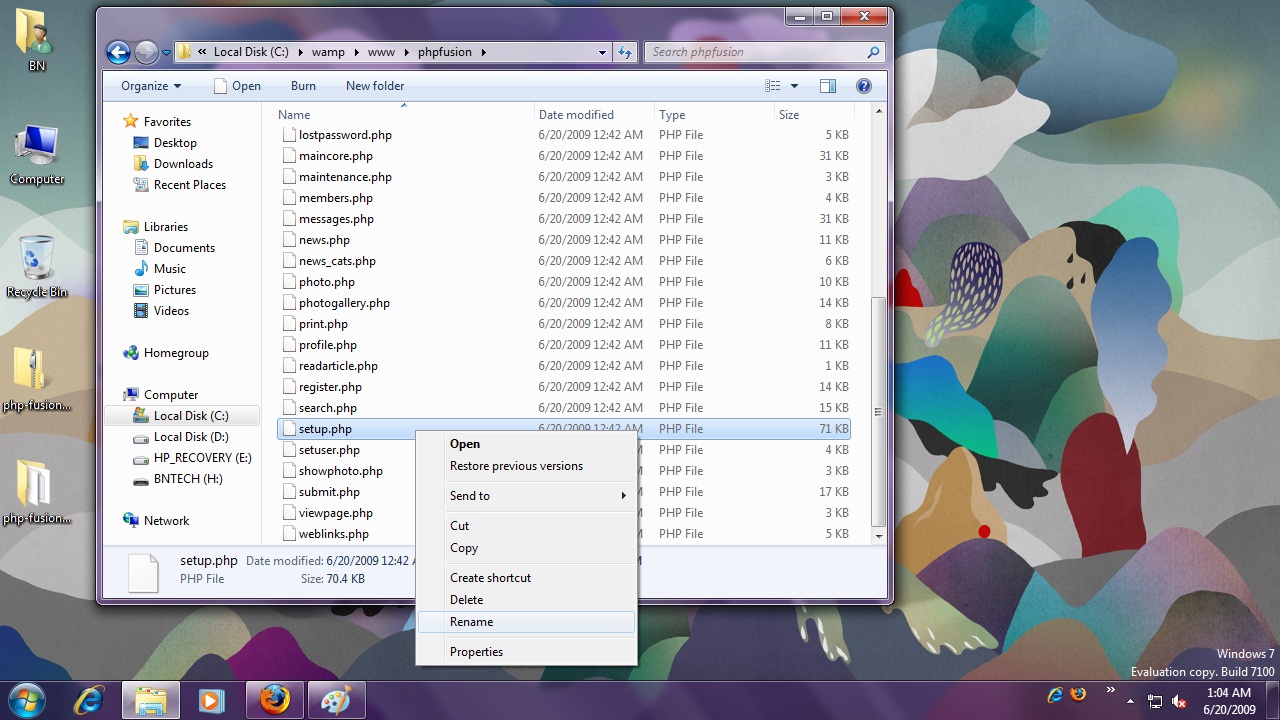Launch Internet Explorer from taskbar
This screenshot has width=1280, height=720.
coord(89,700)
